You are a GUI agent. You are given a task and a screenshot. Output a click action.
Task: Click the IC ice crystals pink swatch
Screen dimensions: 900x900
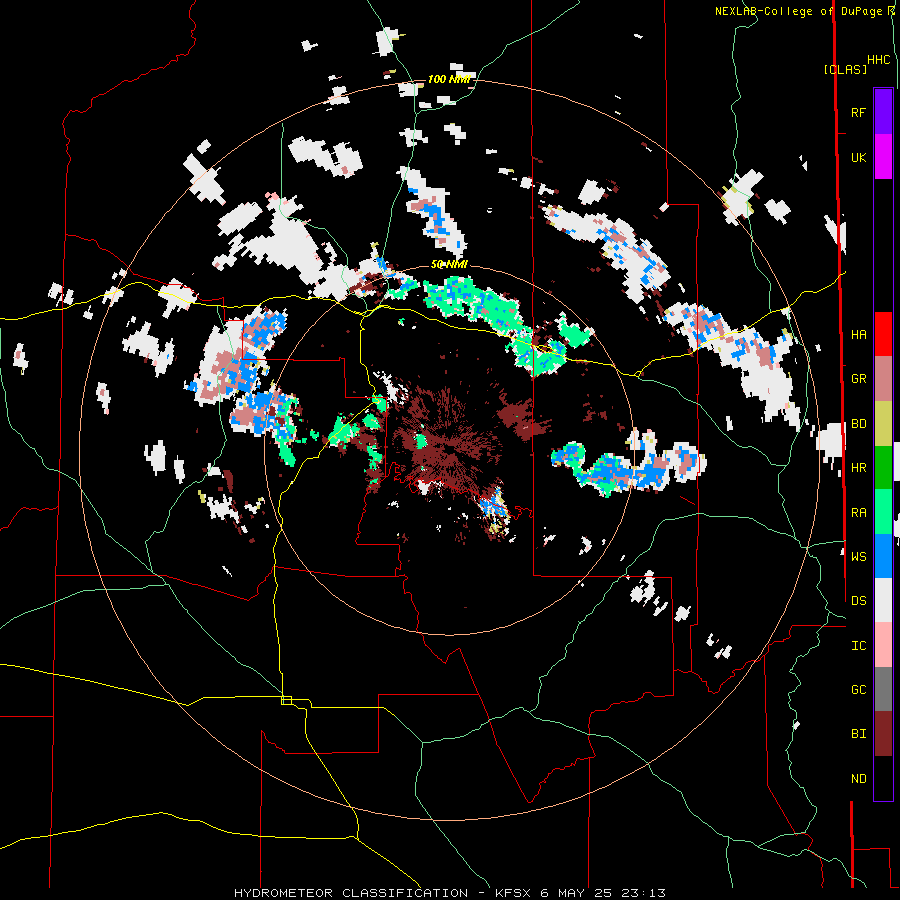[883, 645]
